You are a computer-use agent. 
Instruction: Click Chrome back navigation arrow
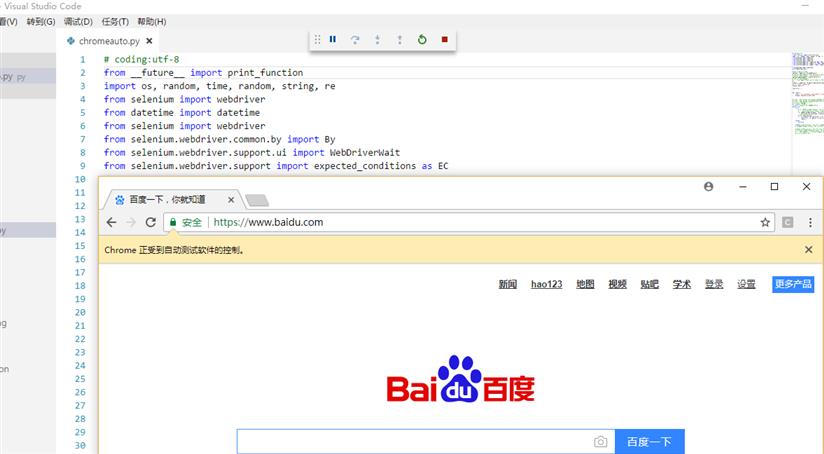coord(111,222)
